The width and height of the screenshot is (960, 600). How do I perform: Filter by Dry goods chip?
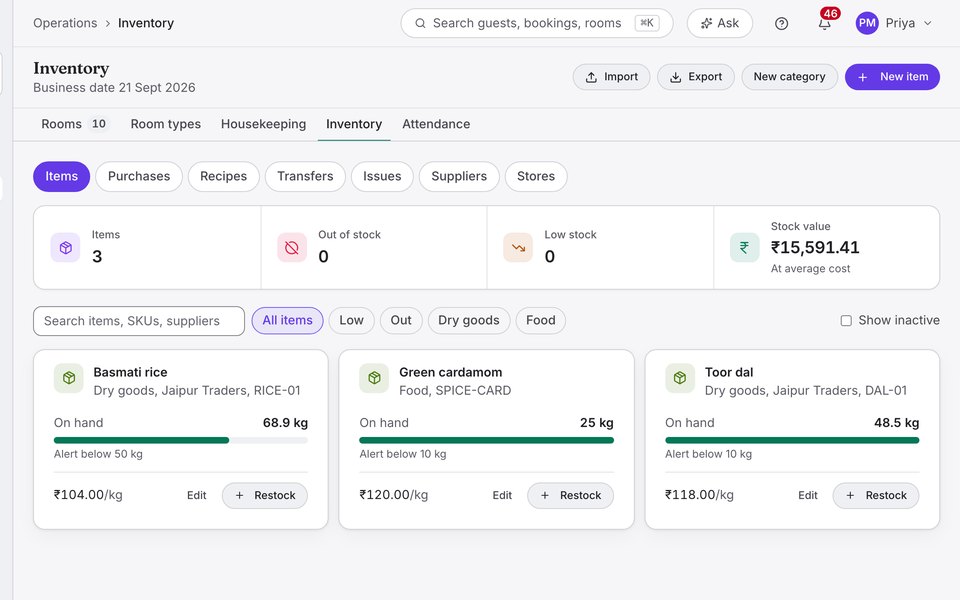pyautogui.click(x=469, y=321)
